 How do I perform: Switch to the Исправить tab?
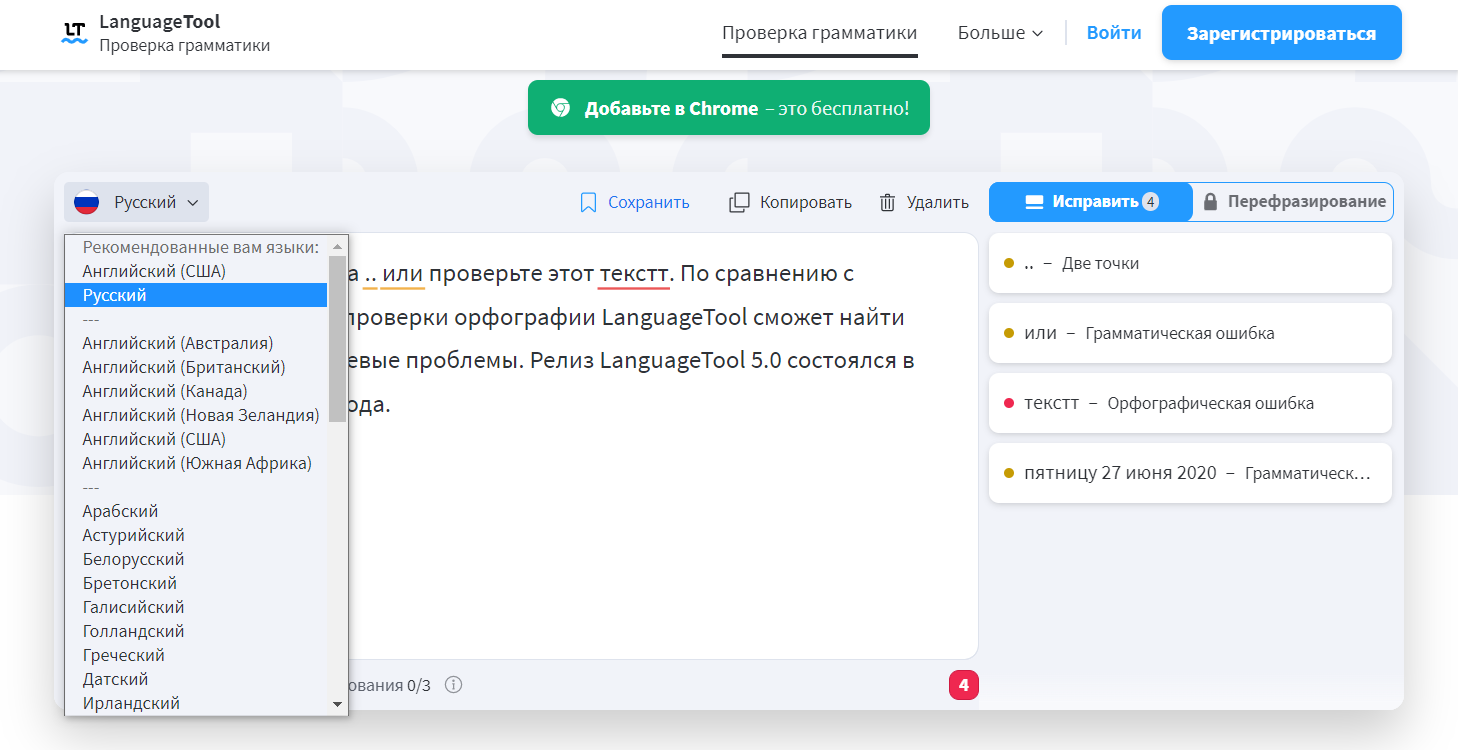click(1091, 202)
